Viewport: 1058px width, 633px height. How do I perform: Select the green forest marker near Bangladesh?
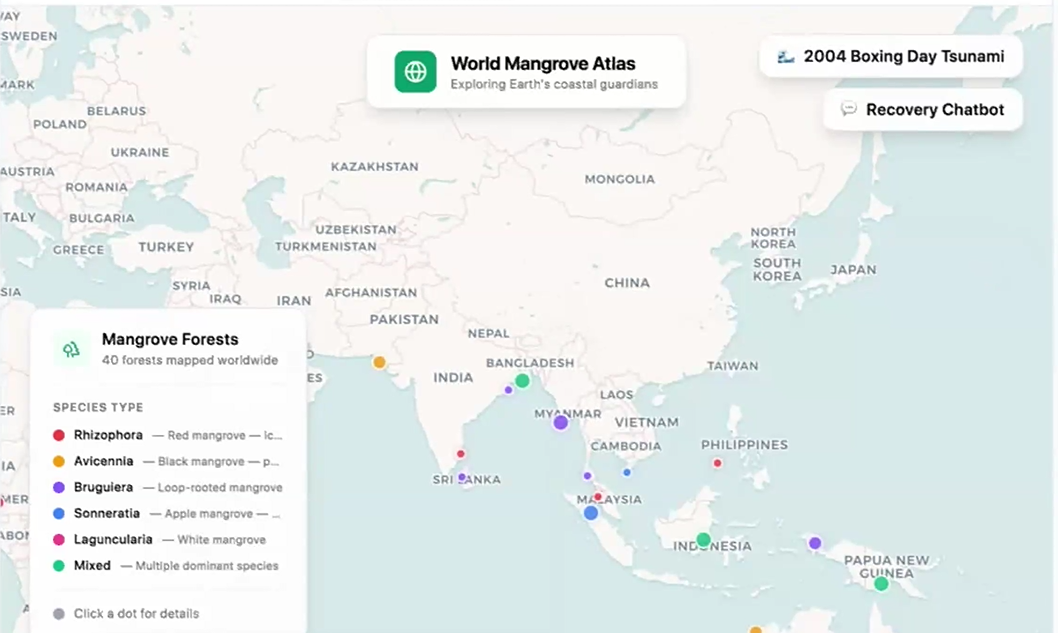point(522,381)
